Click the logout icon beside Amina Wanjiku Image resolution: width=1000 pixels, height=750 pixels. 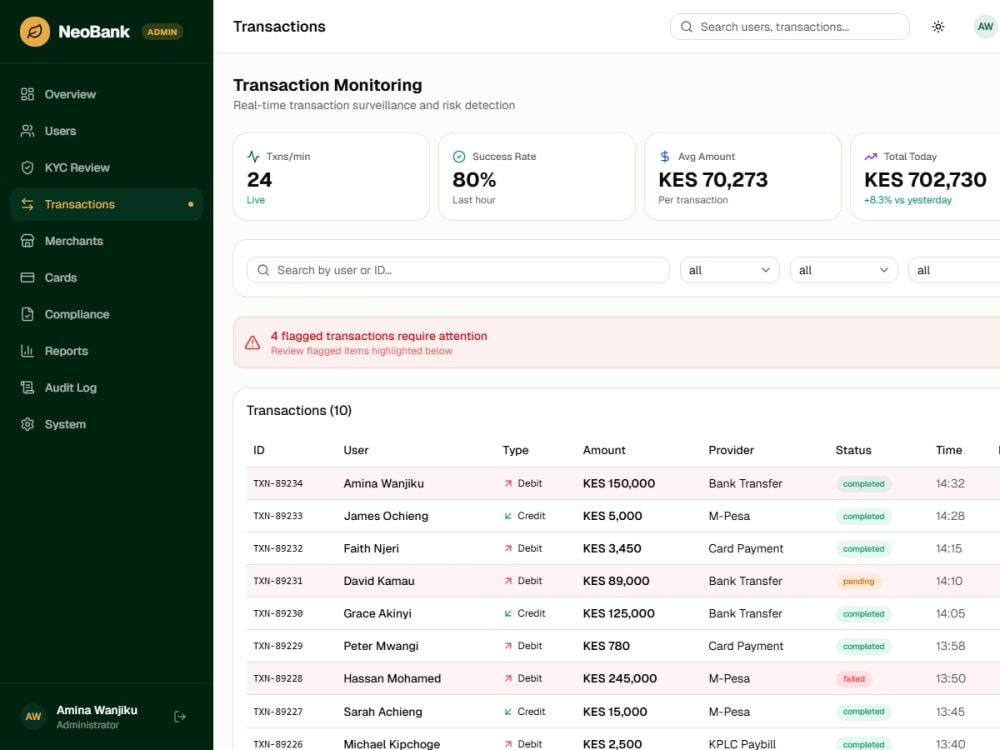[180, 717]
